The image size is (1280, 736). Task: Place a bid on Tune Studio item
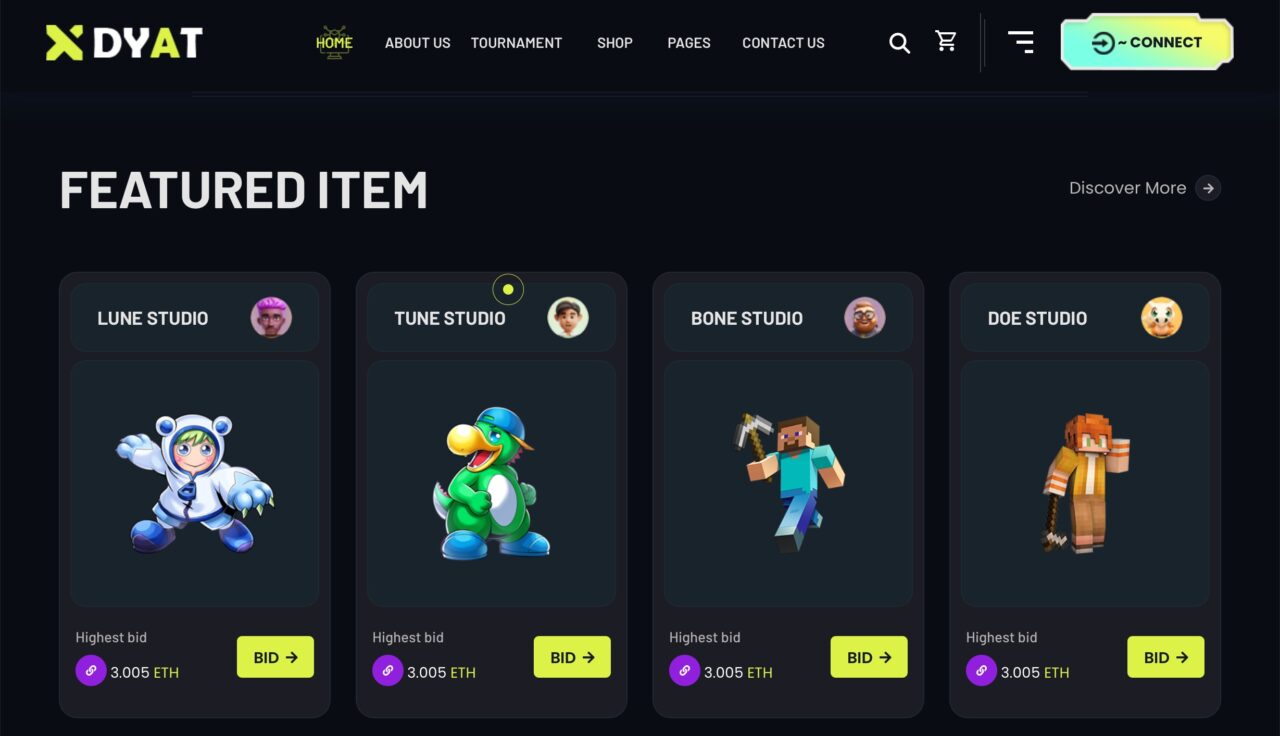572,657
